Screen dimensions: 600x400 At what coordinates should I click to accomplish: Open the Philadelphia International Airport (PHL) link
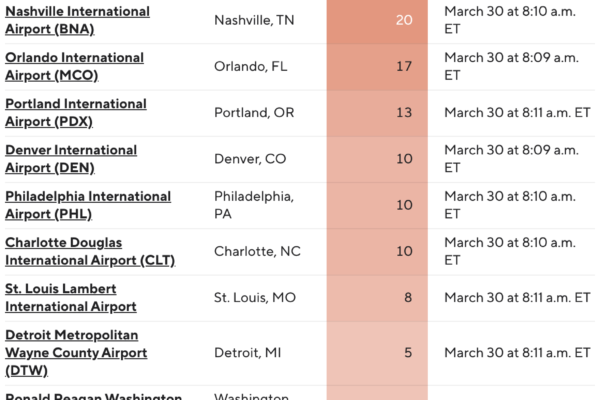[x=88, y=204]
